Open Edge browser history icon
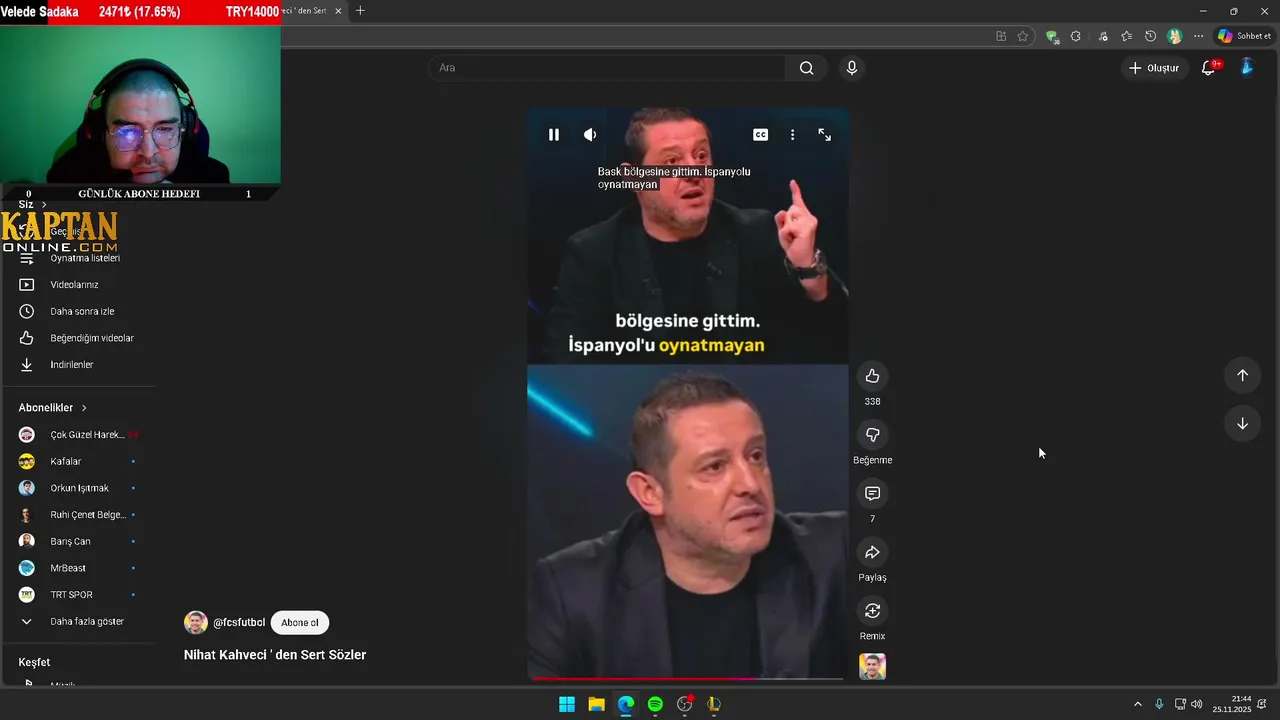The image size is (1280, 720). pos(1150,36)
